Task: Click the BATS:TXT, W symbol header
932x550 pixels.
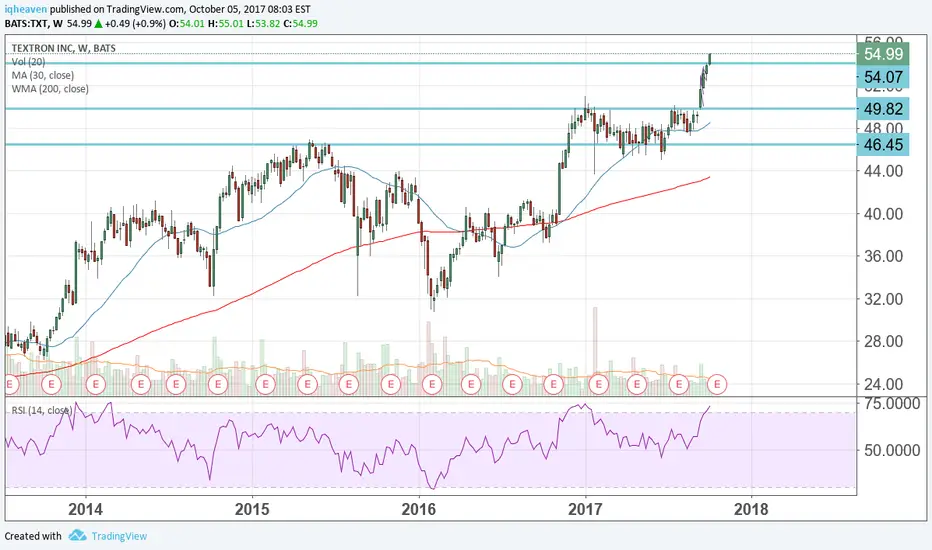Action: coord(34,24)
